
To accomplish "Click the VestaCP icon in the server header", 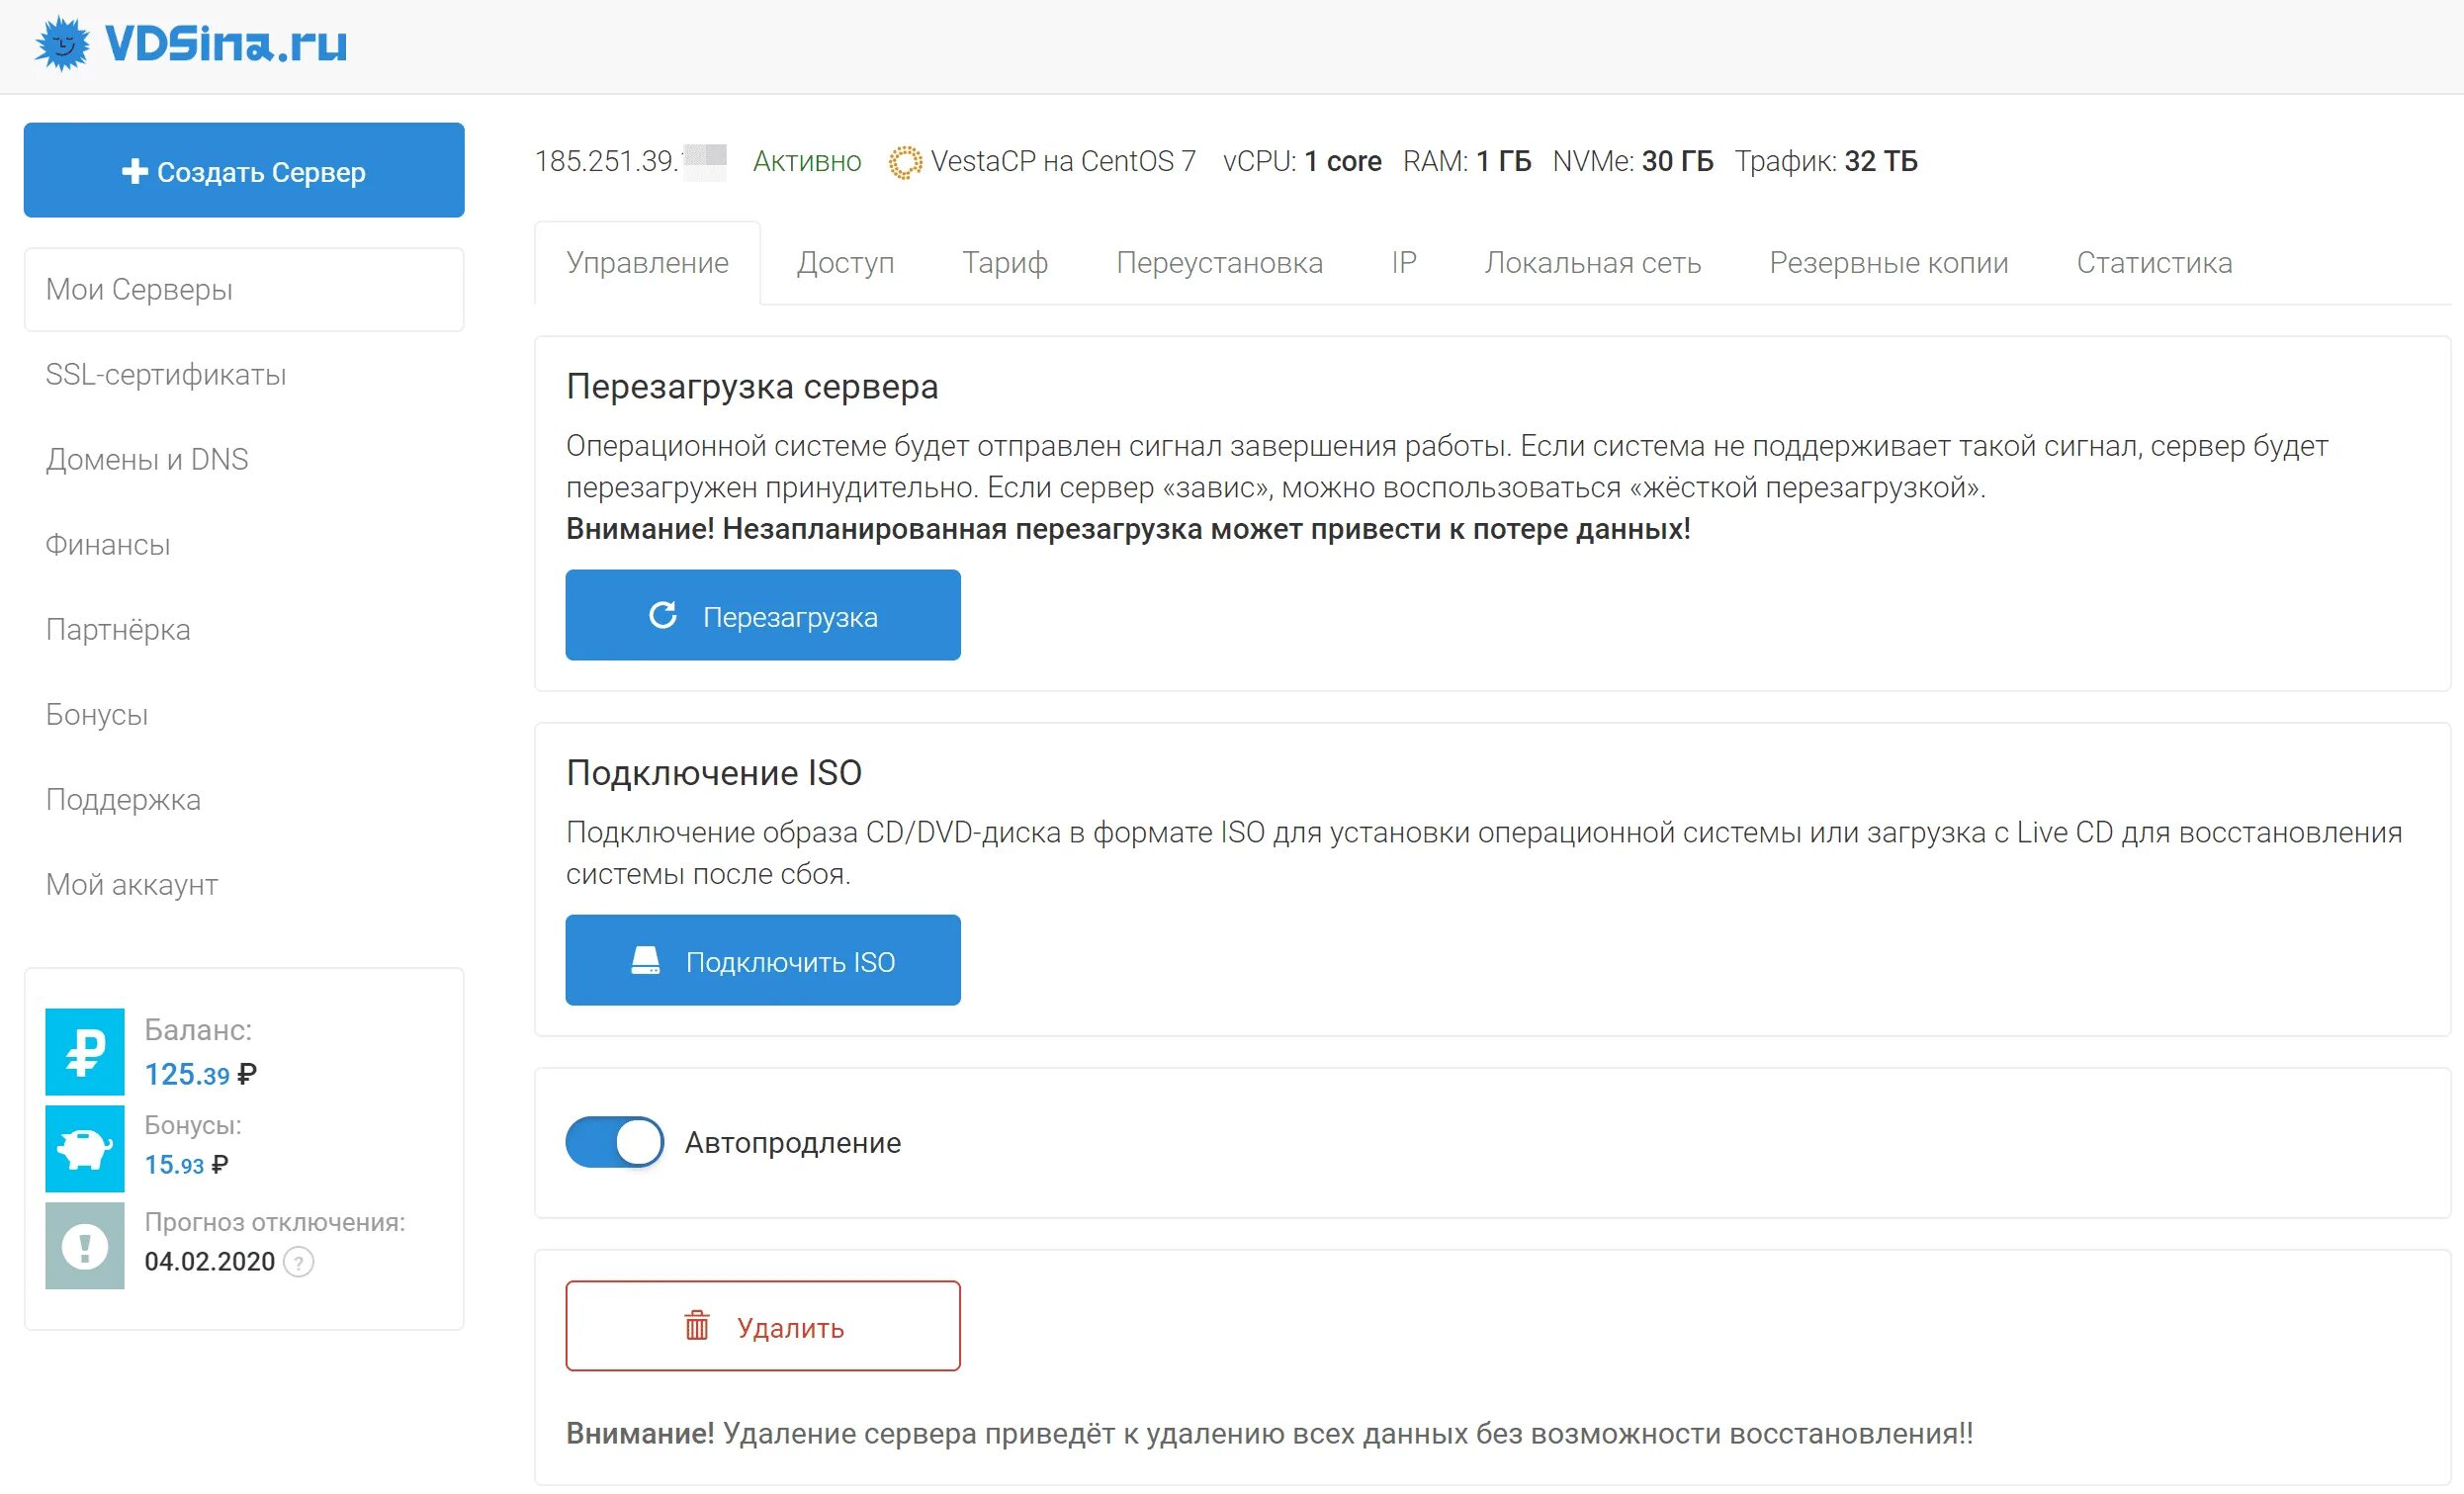I will pos(905,162).
